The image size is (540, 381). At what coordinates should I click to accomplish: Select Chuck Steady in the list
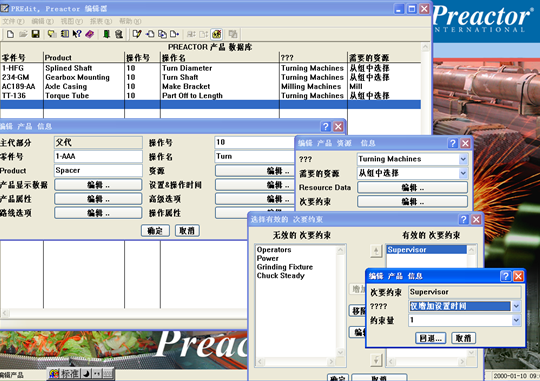(280, 275)
